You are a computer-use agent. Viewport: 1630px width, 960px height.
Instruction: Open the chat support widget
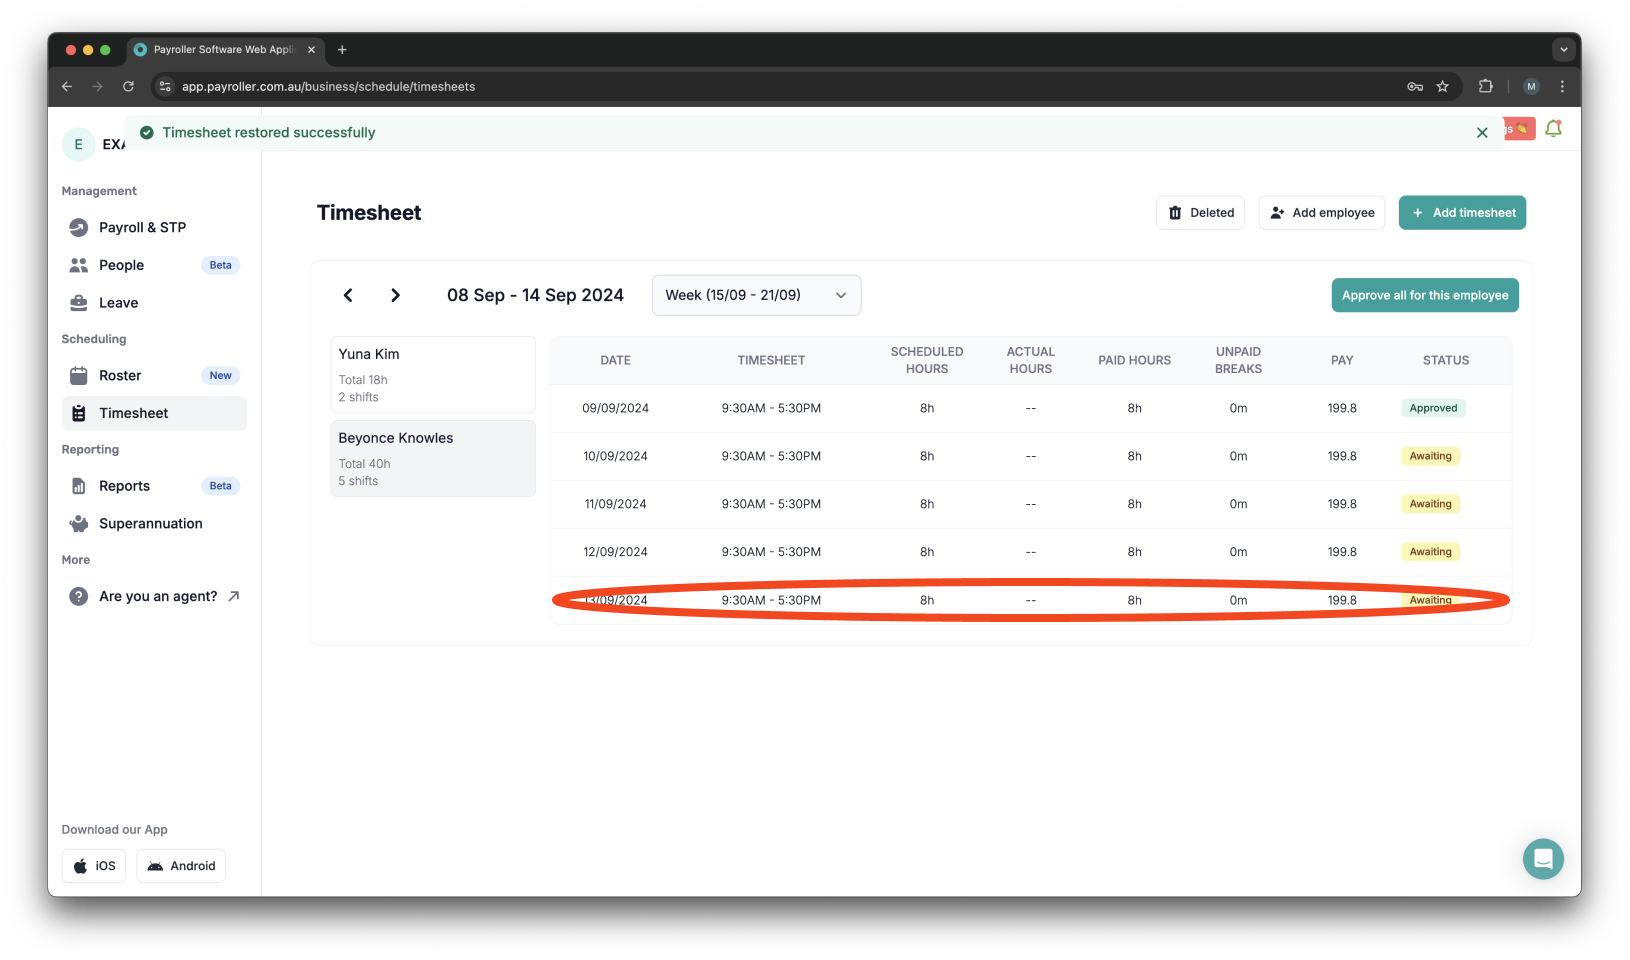point(1543,859)
